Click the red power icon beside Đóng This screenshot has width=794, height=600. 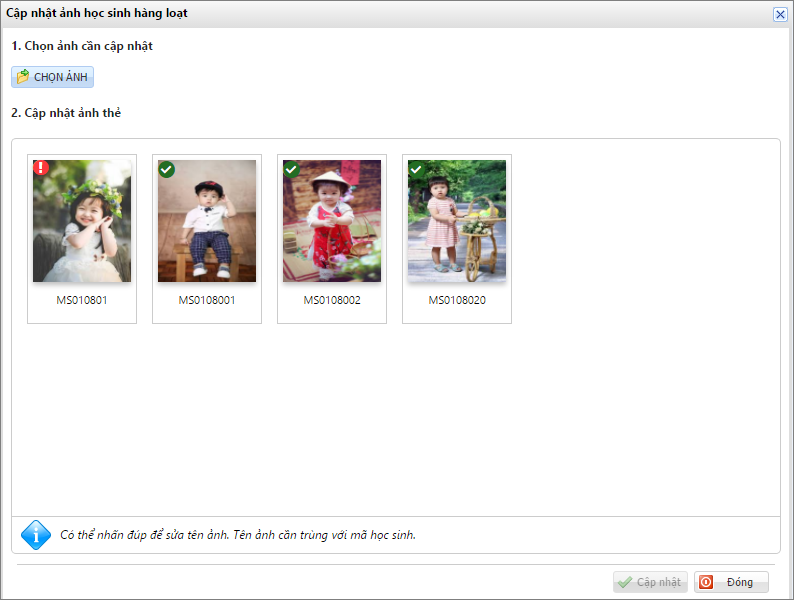pos(707,582)
